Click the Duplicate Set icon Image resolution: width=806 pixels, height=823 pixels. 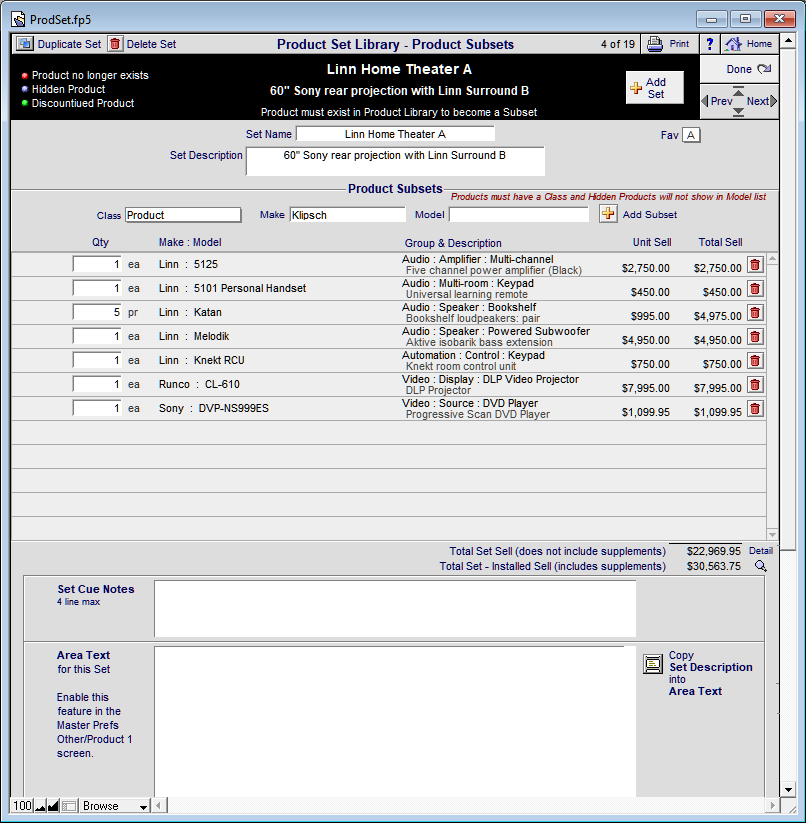pos(24,44)
